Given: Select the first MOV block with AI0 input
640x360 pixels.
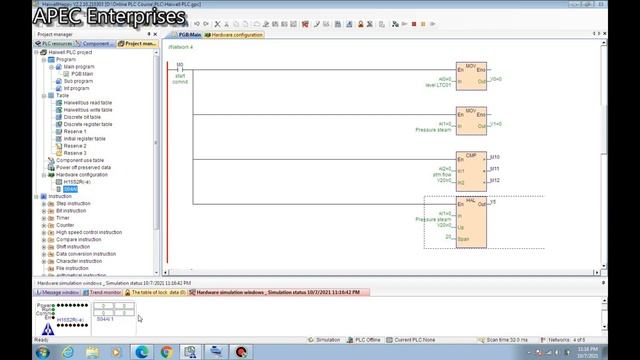Looking at the screenshot, I should [x=471, y=76].
